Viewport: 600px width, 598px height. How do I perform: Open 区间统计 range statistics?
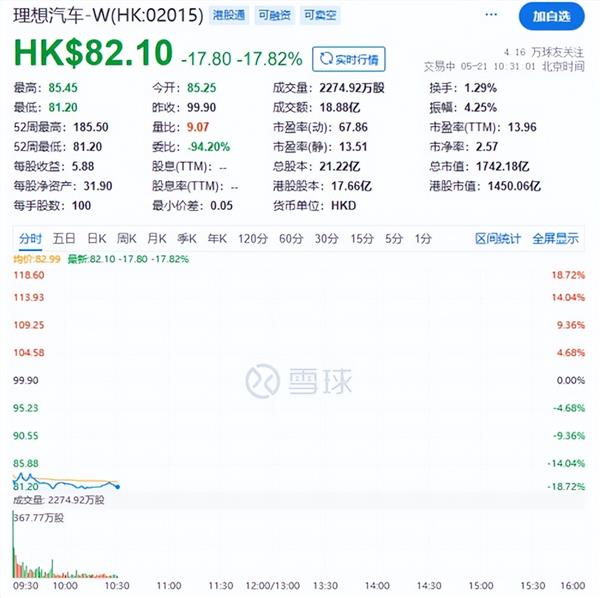tap(498, 238)
